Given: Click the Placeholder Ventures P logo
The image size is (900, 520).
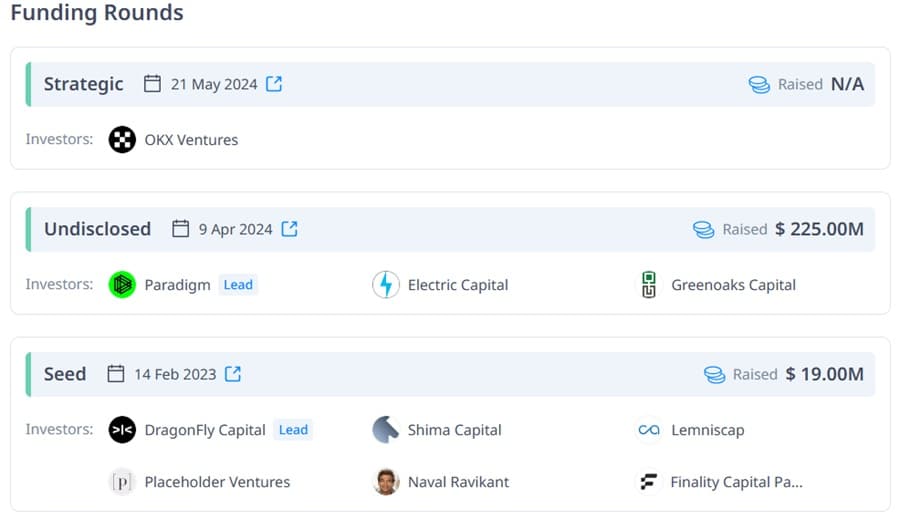Looking at the screenshot, I should point(122,482).
